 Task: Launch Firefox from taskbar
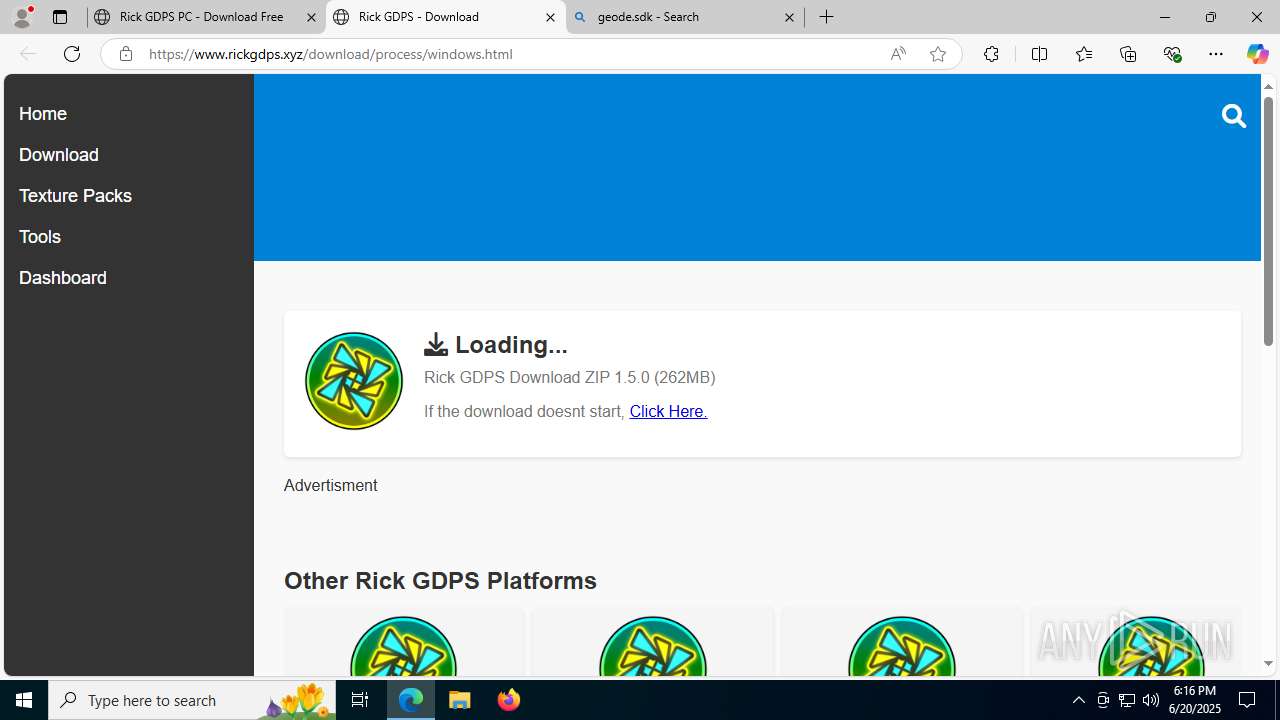[508, 700]
